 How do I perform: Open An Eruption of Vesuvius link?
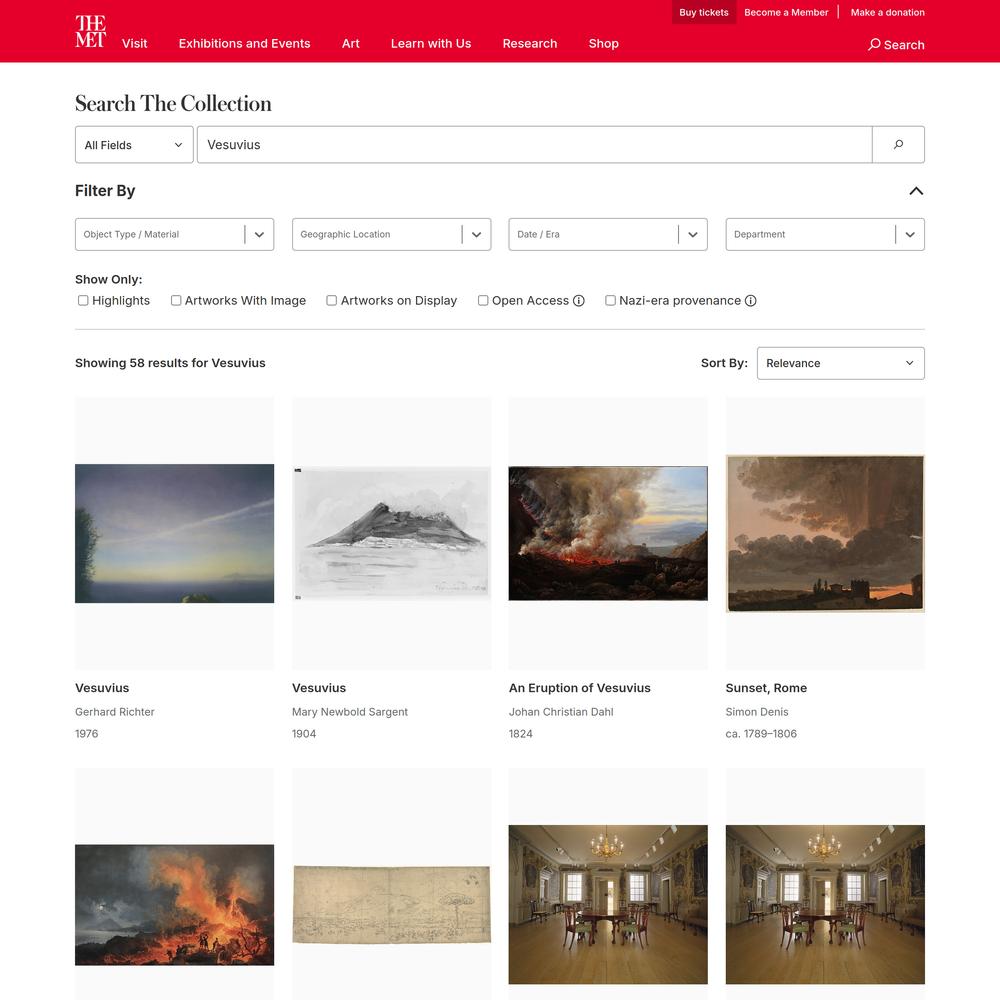pos(580,688)
